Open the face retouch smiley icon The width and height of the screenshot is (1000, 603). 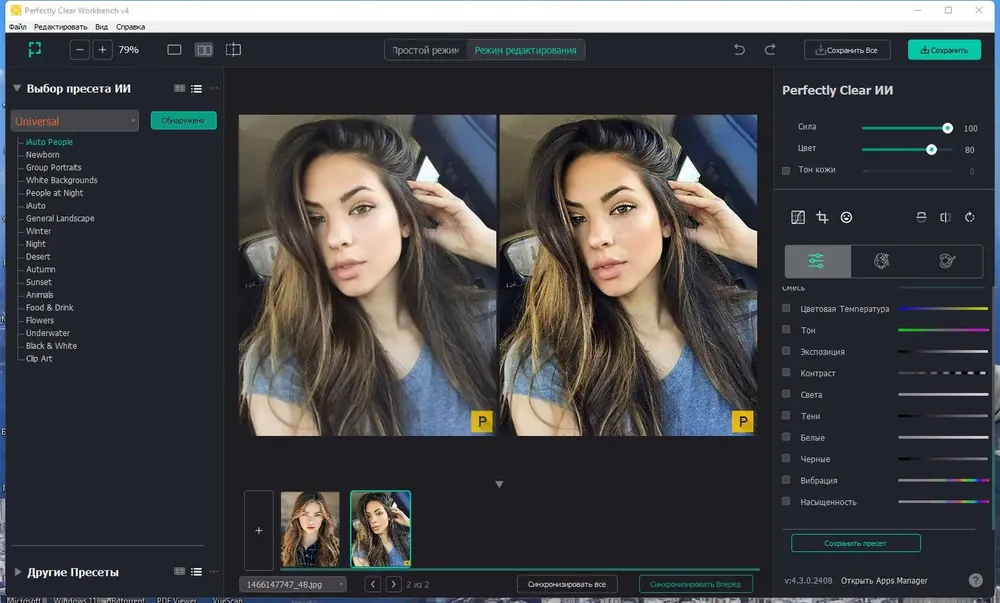click(x=846, y=217)
